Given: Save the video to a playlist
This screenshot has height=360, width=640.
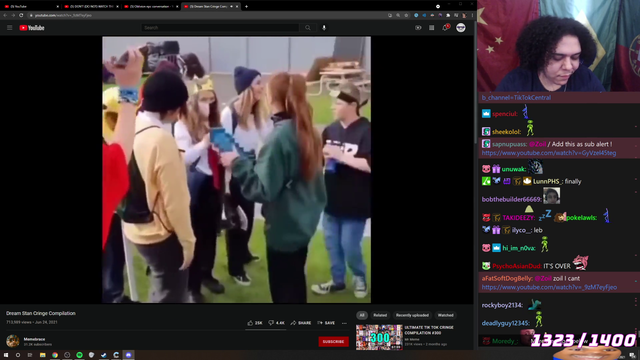Looking at the screenshot, I should coord(326,323).
